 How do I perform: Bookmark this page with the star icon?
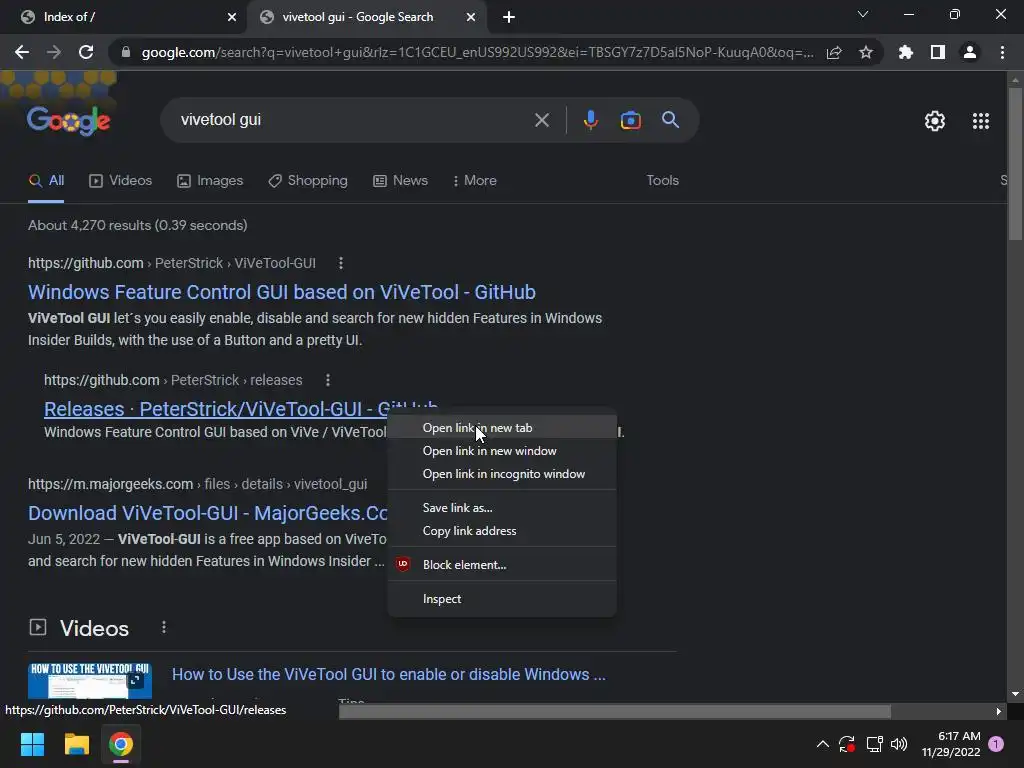pos(866,52)
